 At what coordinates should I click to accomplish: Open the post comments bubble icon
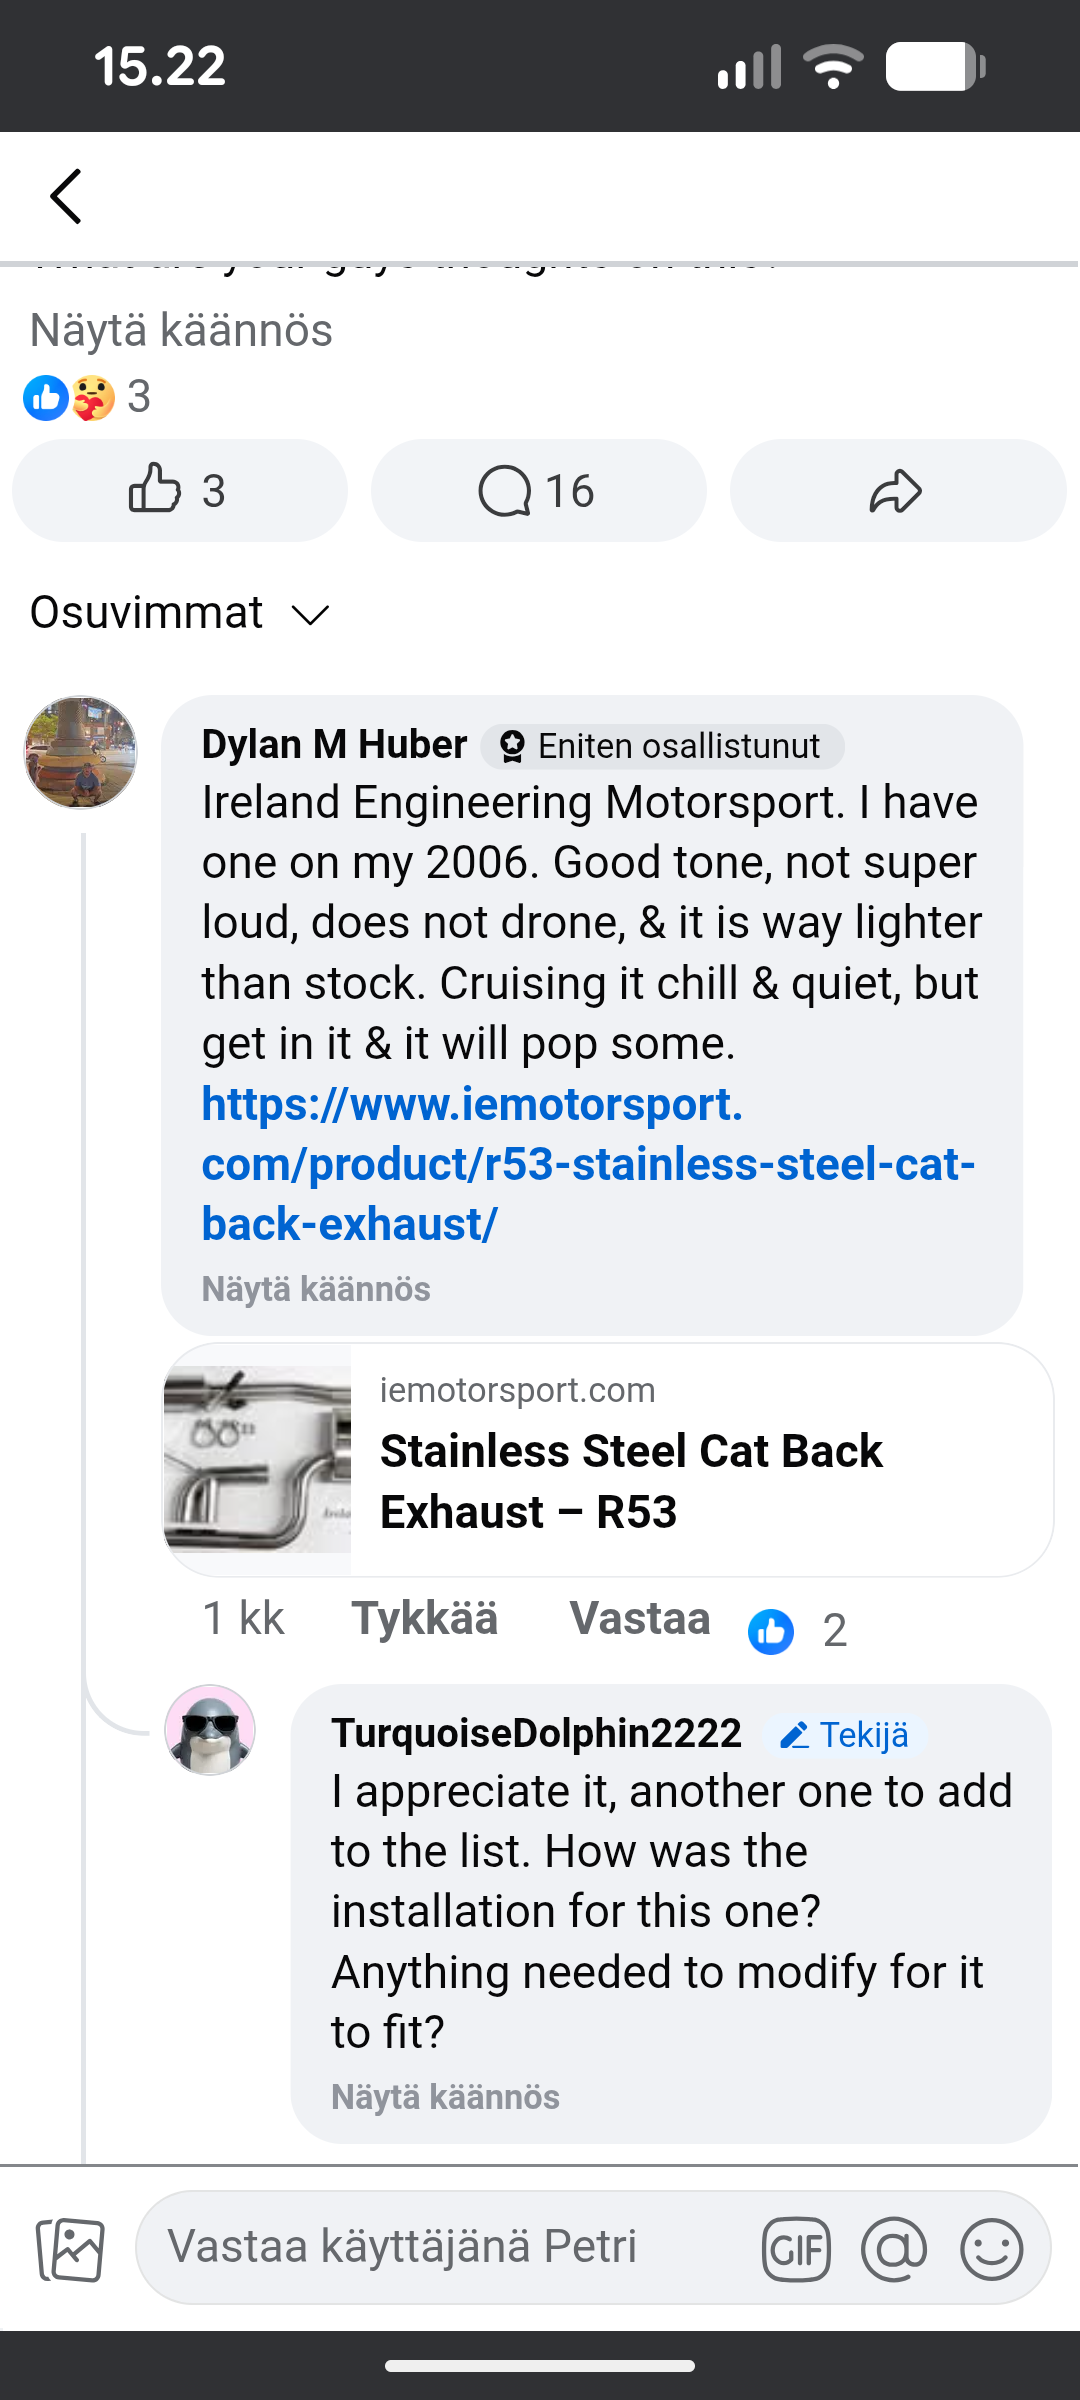coord(538,491)
